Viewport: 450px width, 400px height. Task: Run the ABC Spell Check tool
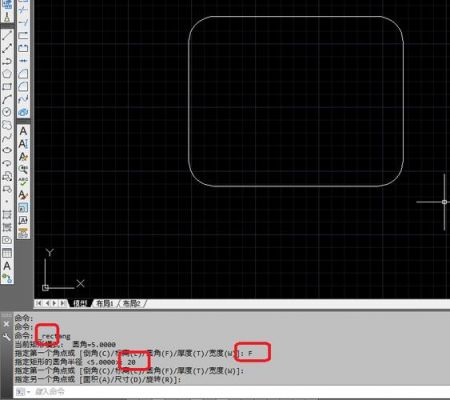23,182
